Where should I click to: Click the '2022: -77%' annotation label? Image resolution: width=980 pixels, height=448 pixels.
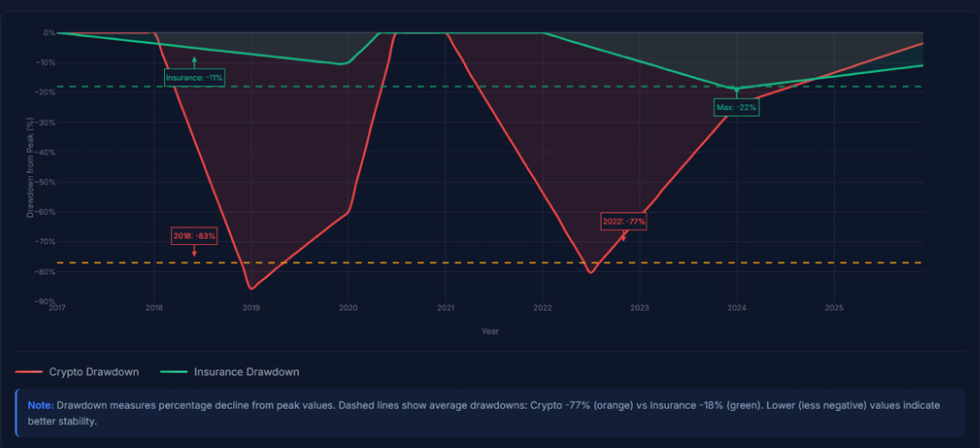pos(624,222)
